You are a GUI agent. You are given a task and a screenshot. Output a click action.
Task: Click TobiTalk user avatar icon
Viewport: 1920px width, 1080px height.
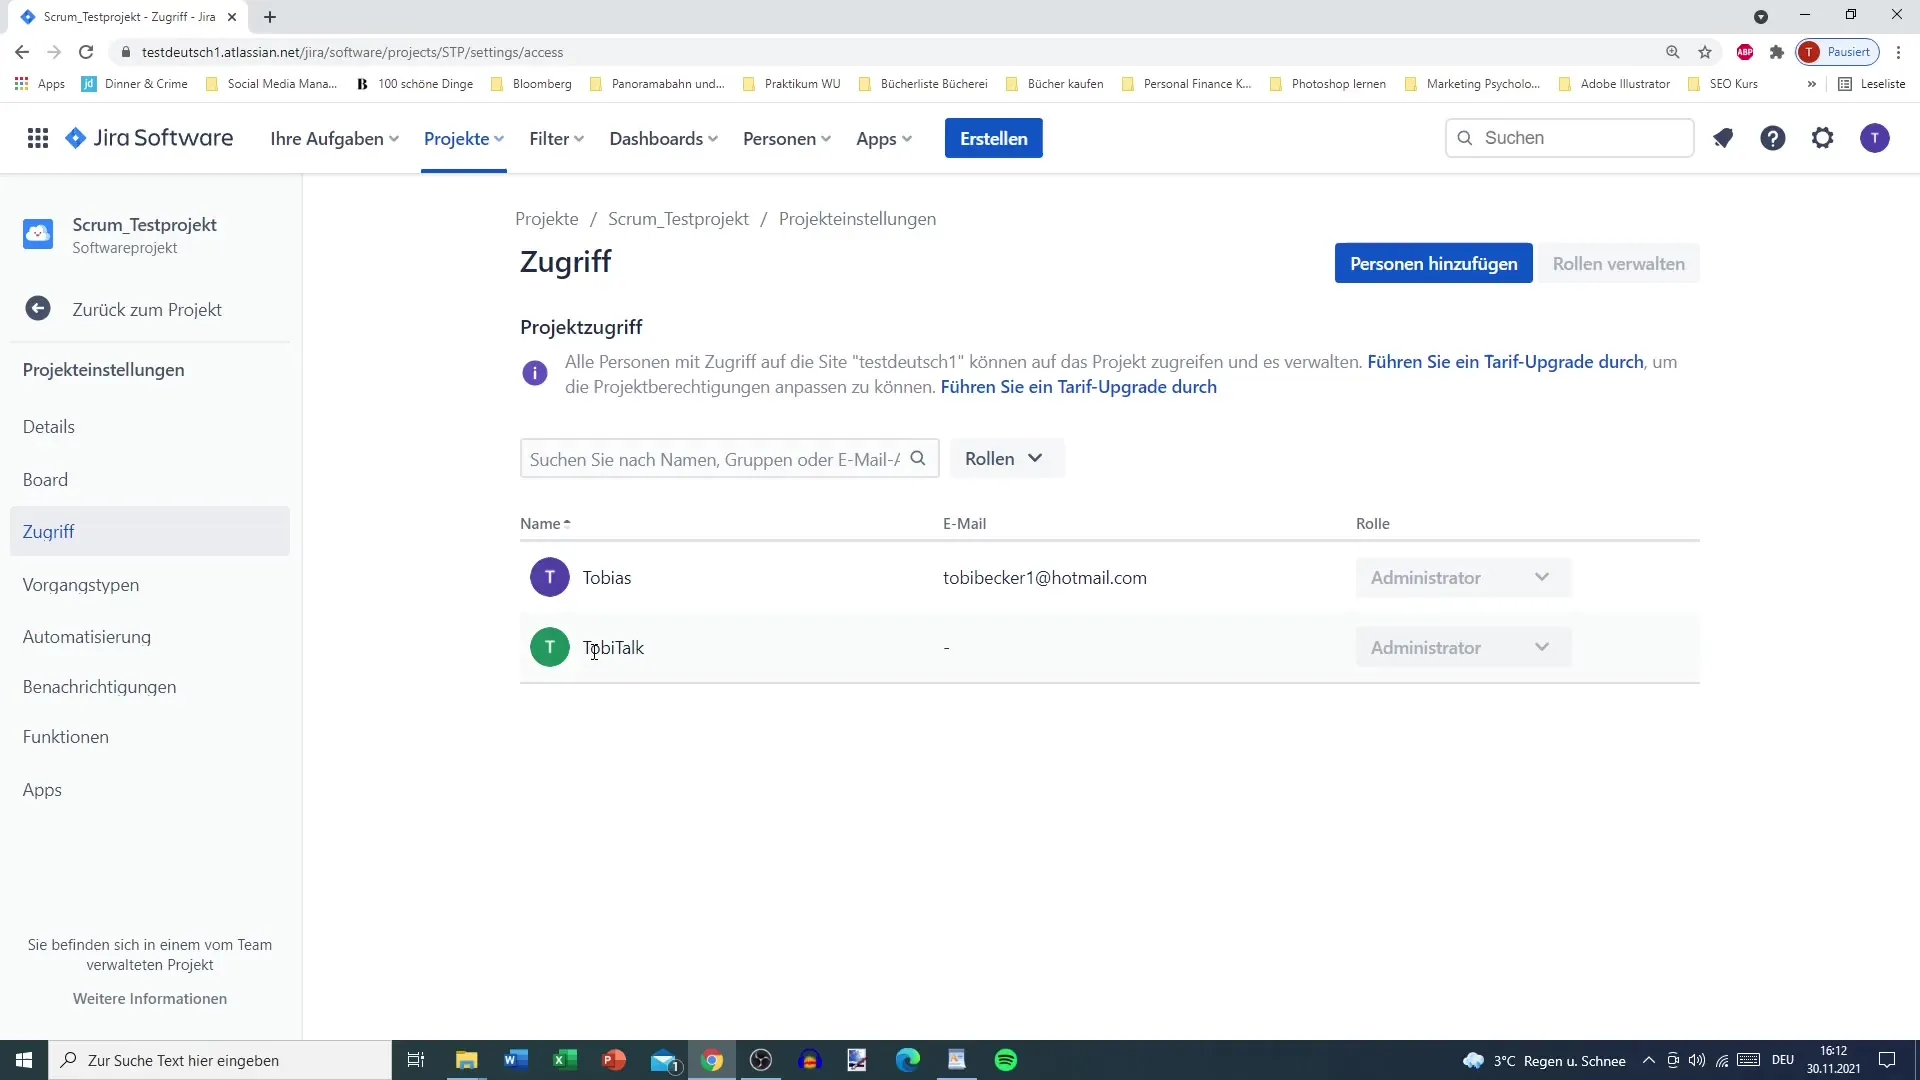pos(549,646)
